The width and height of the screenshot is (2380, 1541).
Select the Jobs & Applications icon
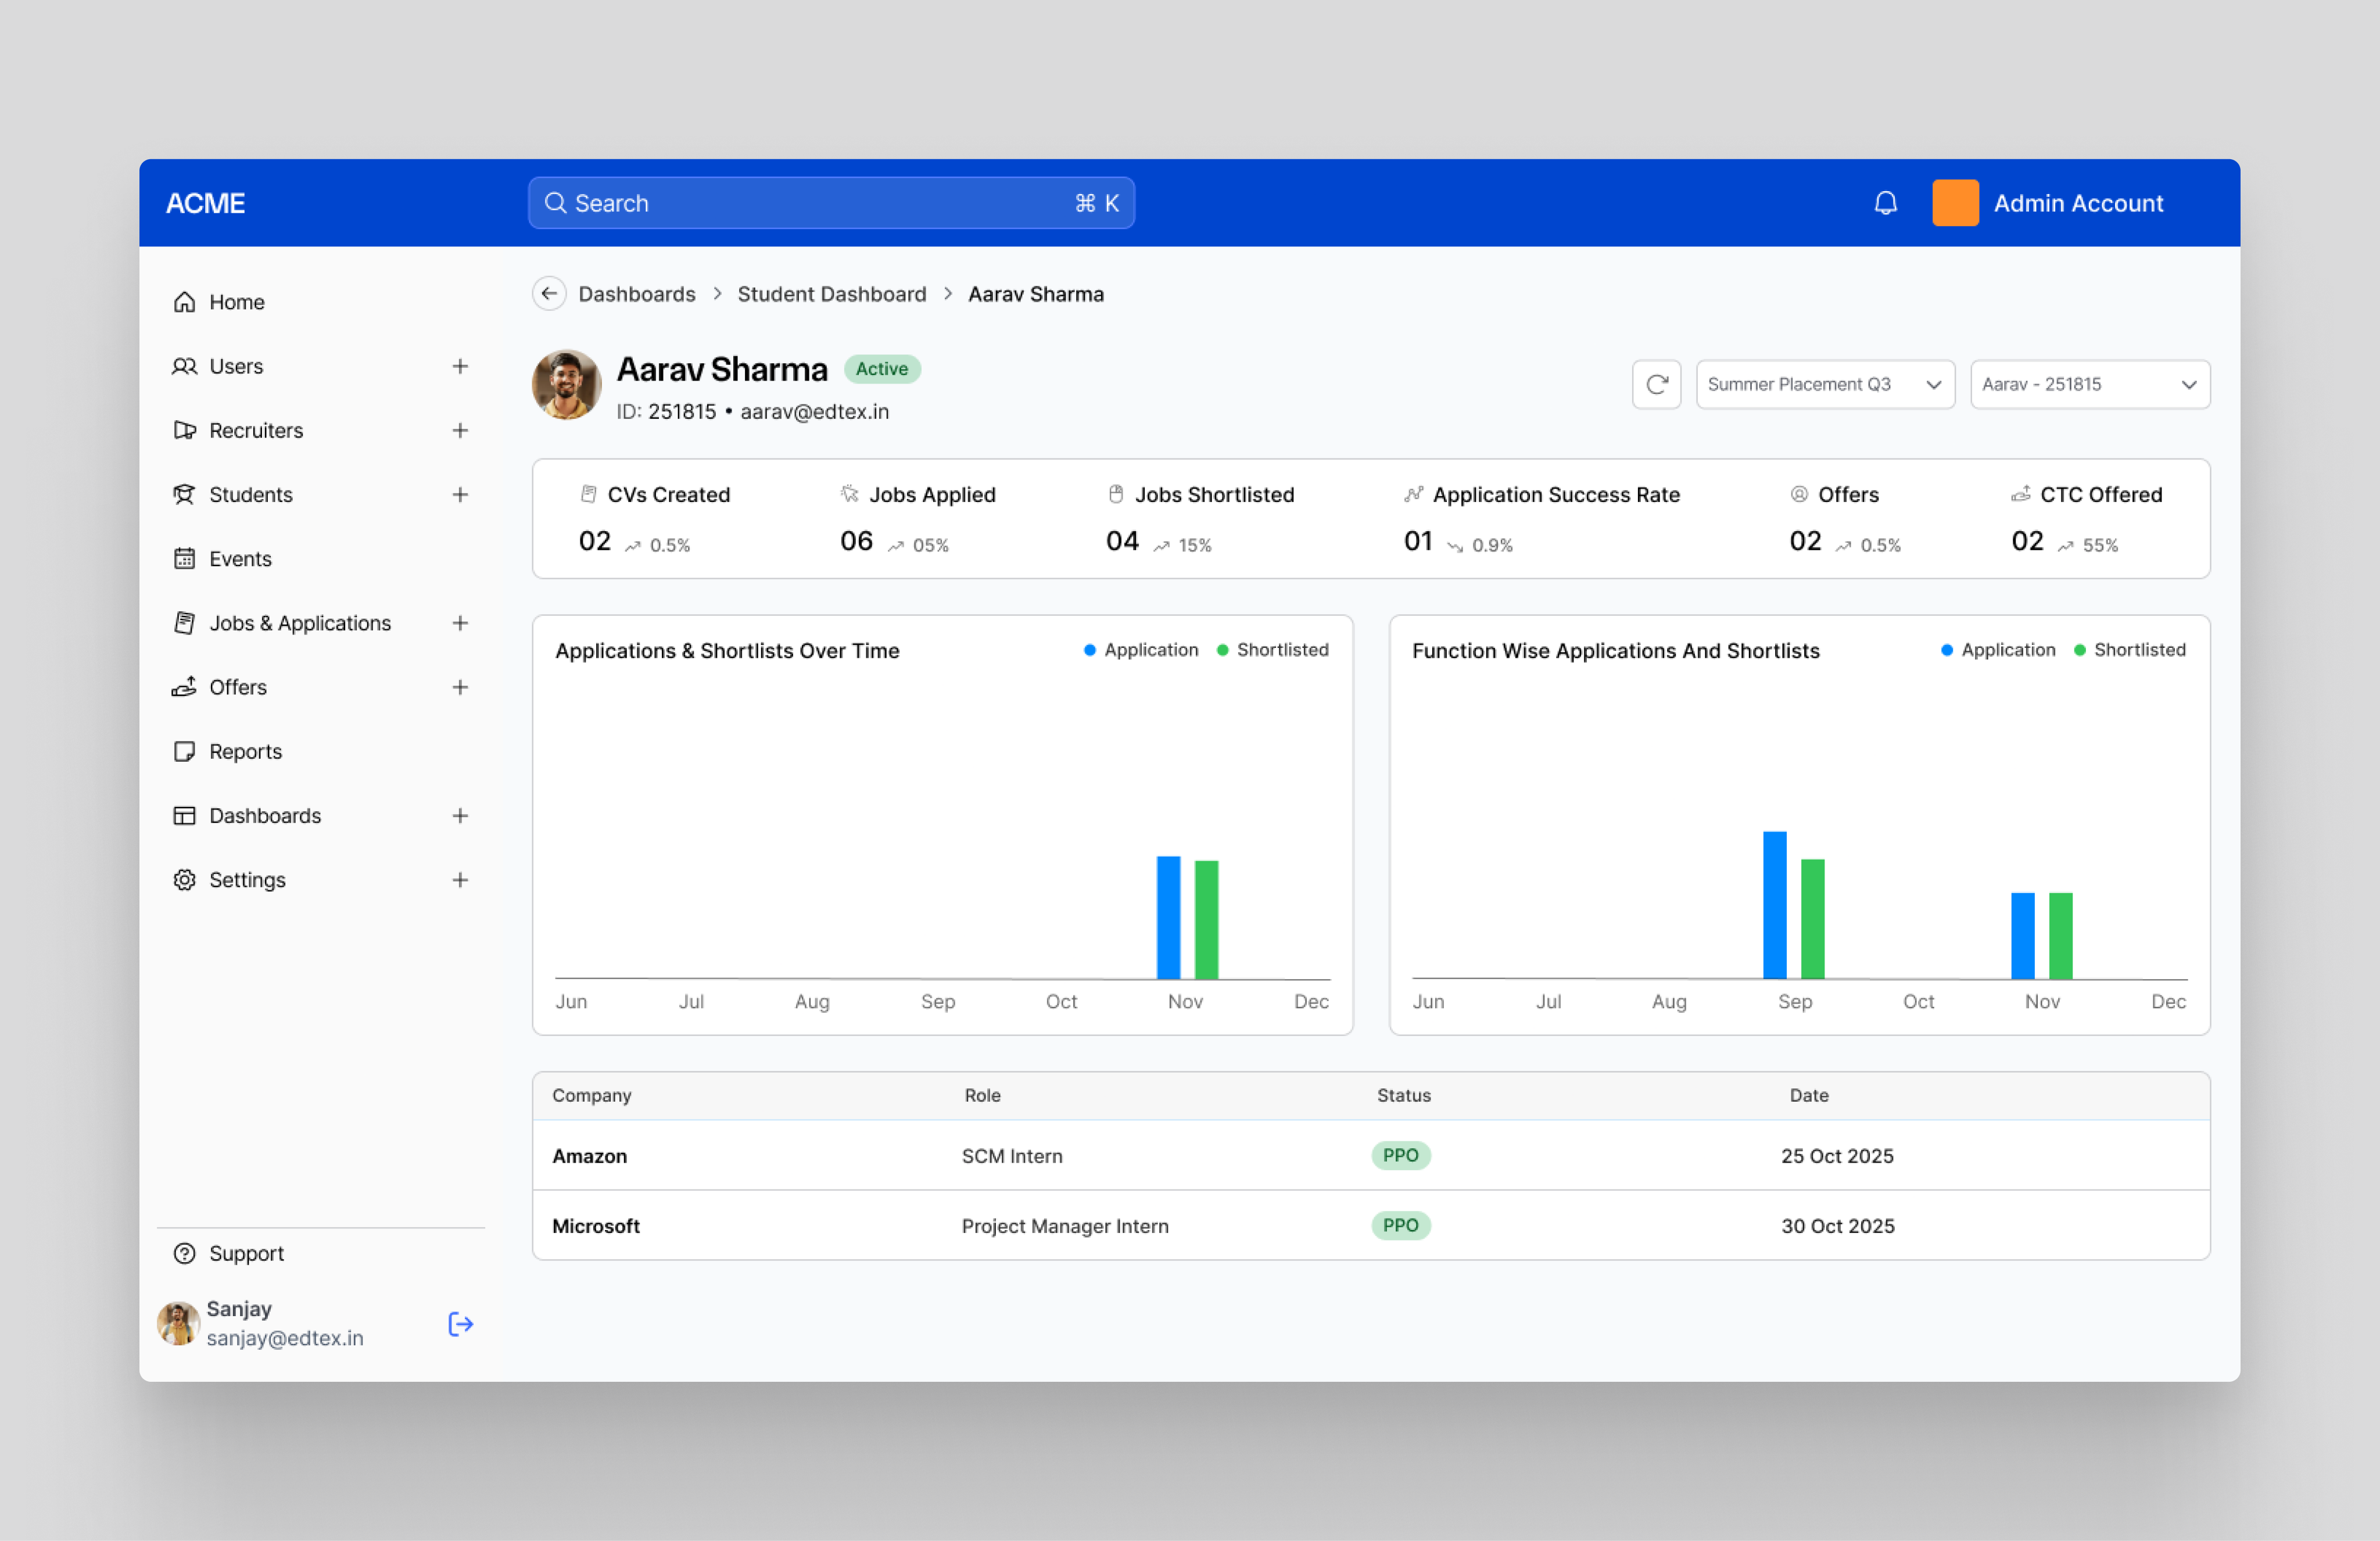185,622
